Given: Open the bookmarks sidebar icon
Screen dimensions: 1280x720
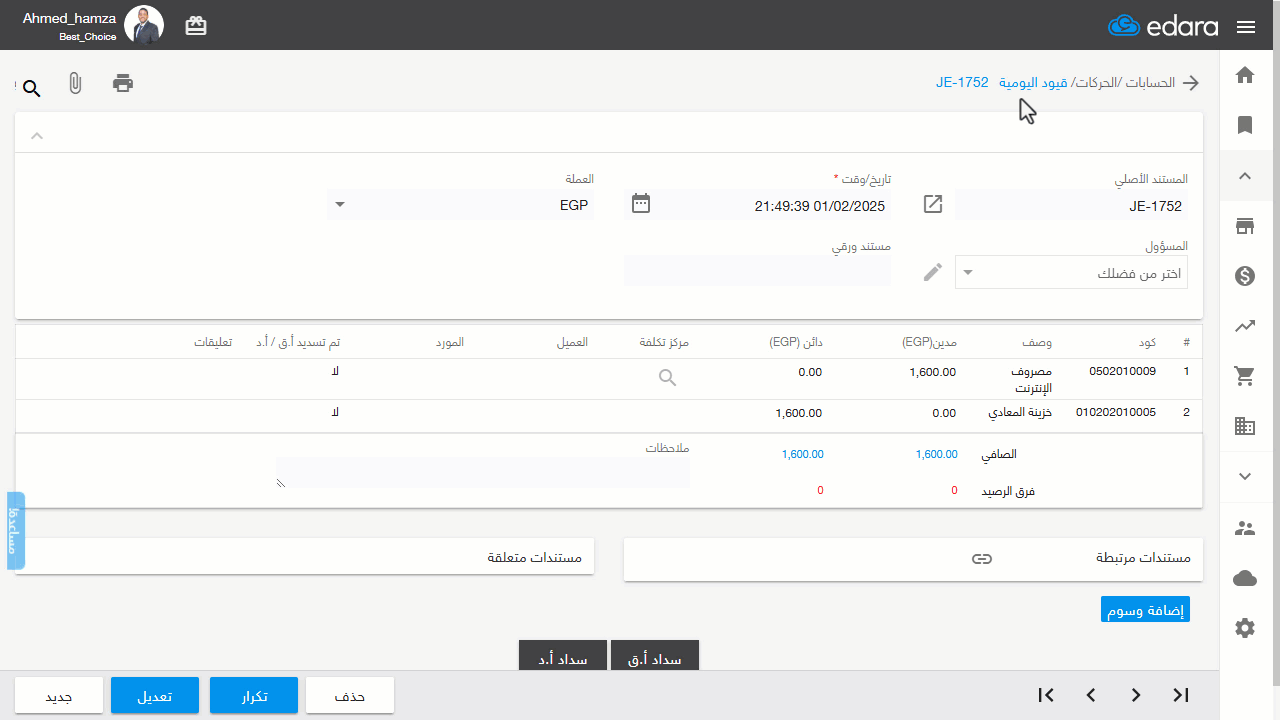Looking at the screenshot, I should (x=1245, y=125).
